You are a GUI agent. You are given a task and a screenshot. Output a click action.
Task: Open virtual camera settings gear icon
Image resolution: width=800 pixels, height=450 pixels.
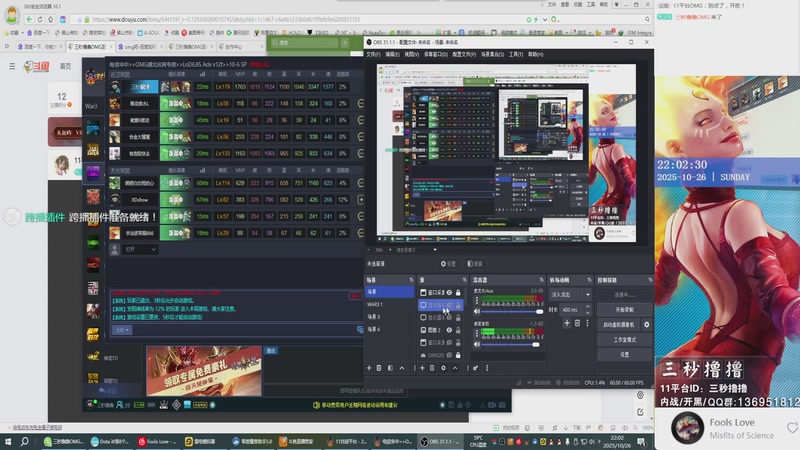647,324
